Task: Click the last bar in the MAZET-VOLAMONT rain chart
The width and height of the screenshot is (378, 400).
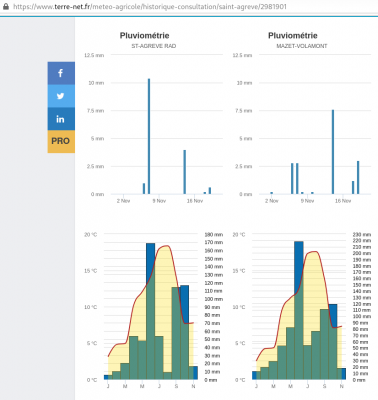Action: [358, 177]
